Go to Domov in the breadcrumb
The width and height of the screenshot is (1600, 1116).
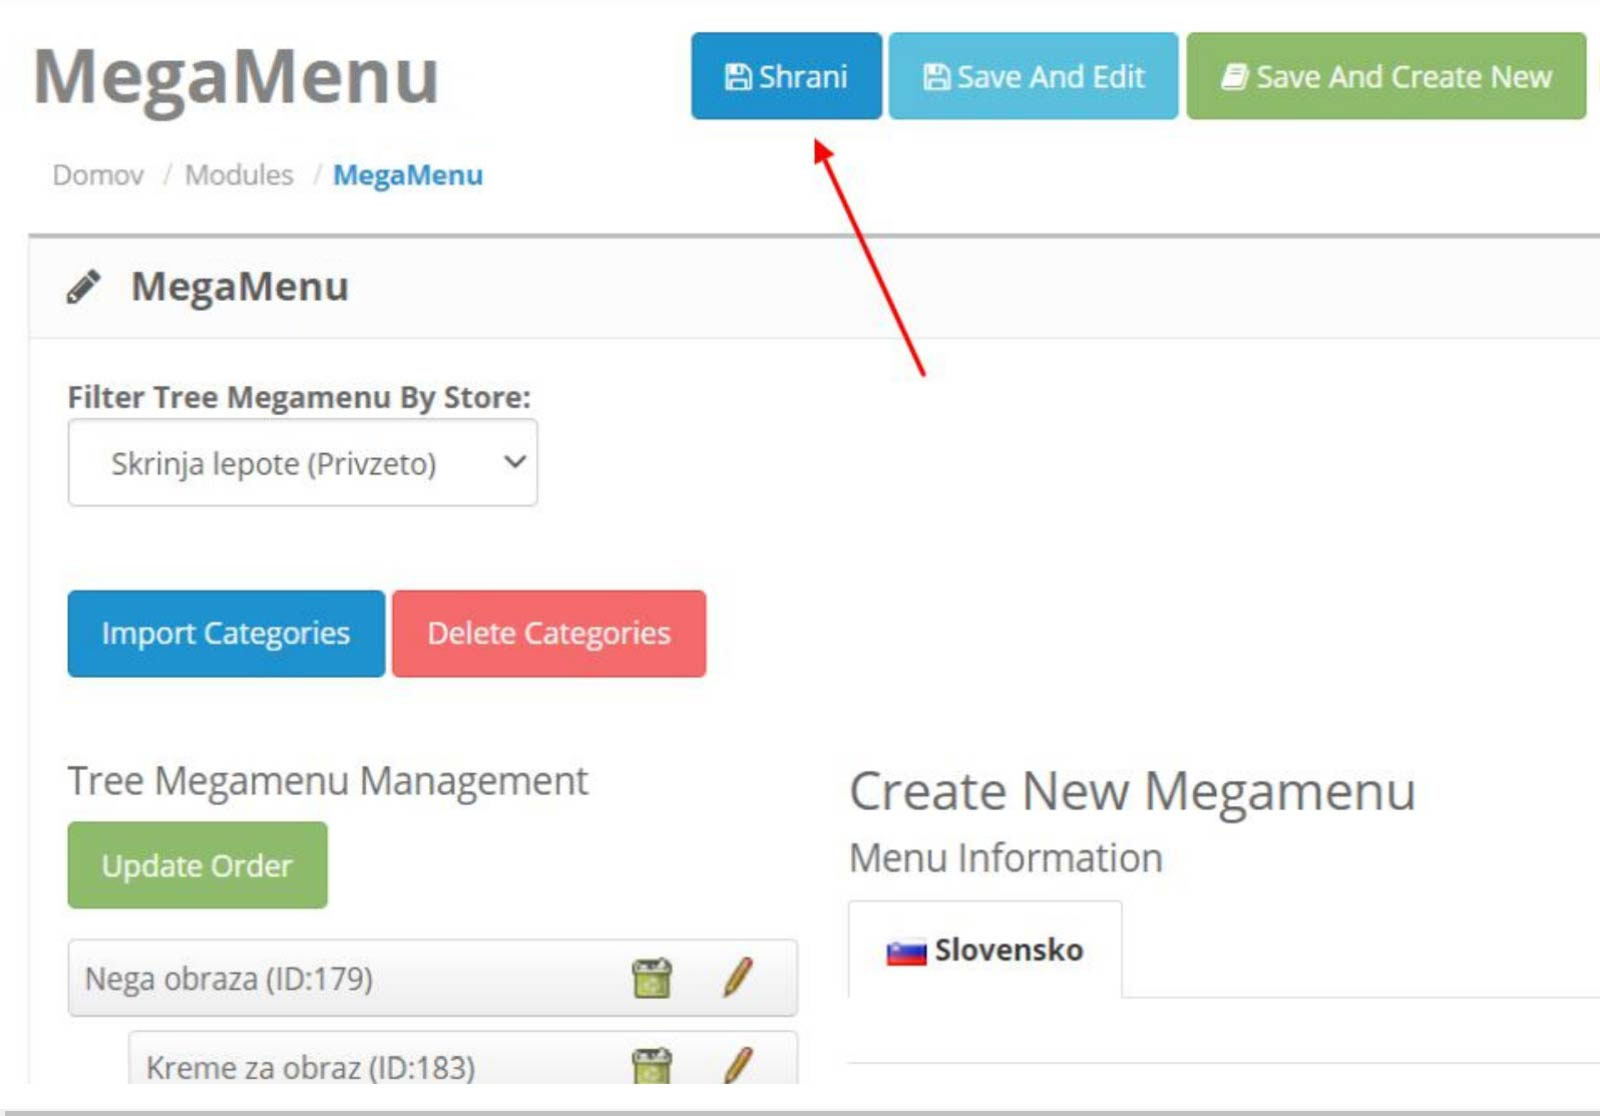[98, 175]
